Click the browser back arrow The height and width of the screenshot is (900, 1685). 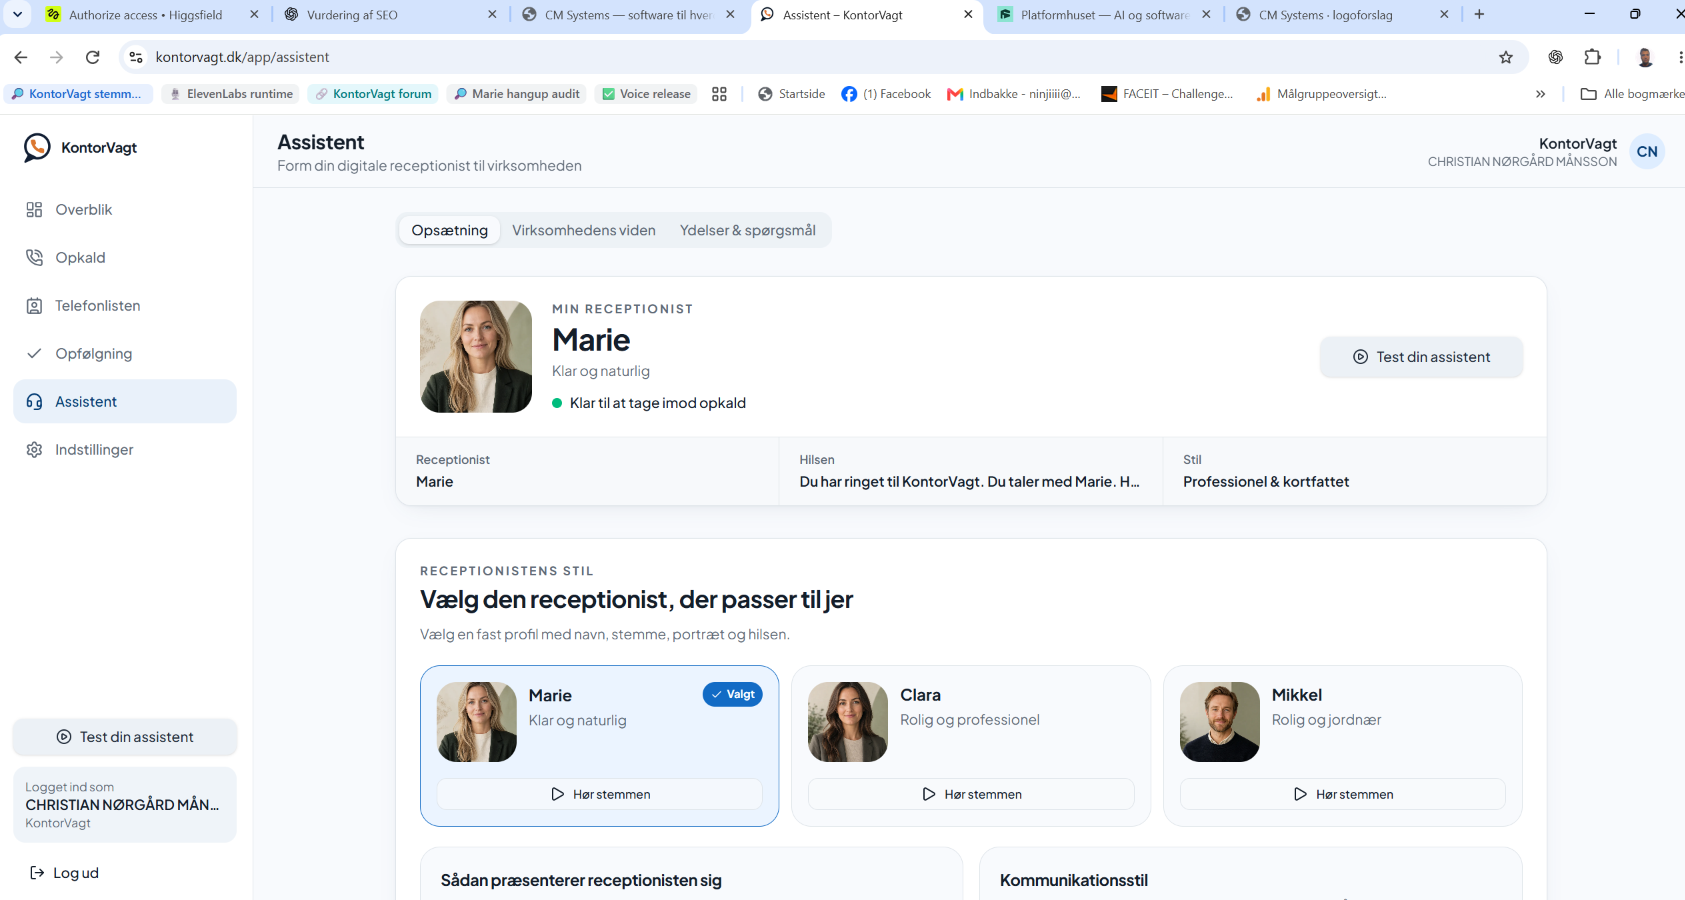(x=21, y=57)
